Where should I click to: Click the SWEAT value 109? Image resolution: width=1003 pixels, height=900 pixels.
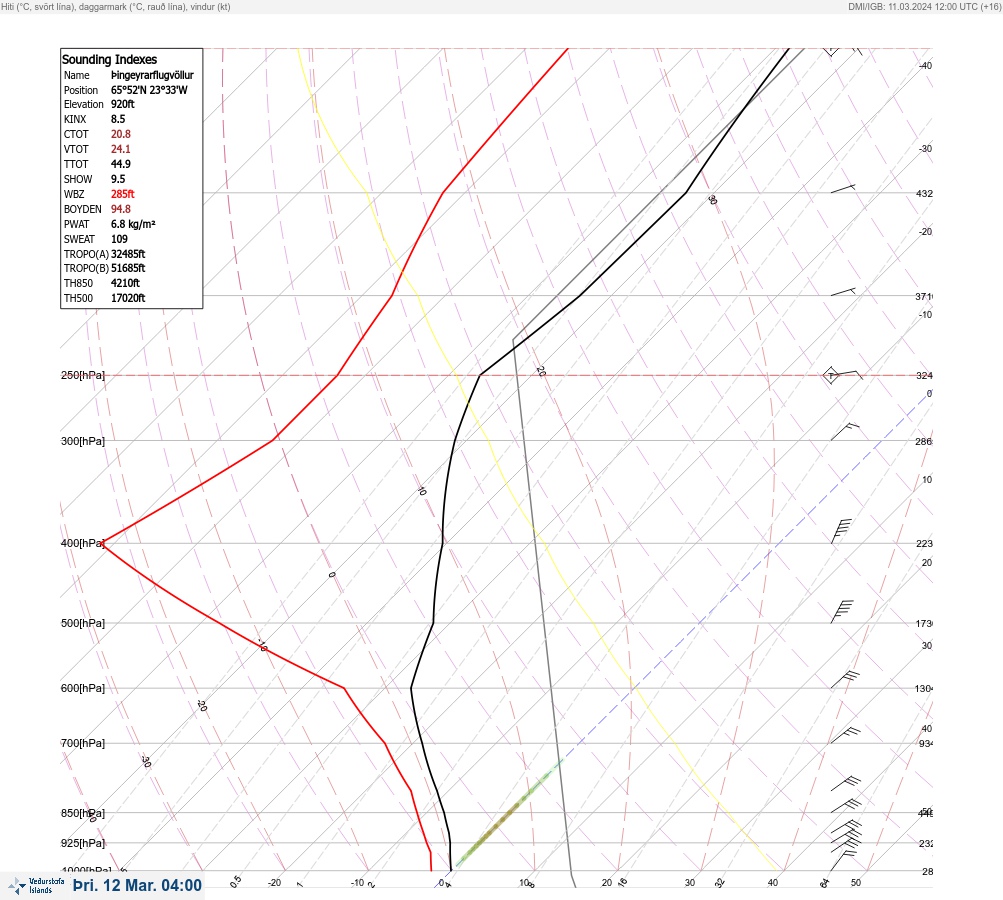pyautogui.click(x=119, y=239)
